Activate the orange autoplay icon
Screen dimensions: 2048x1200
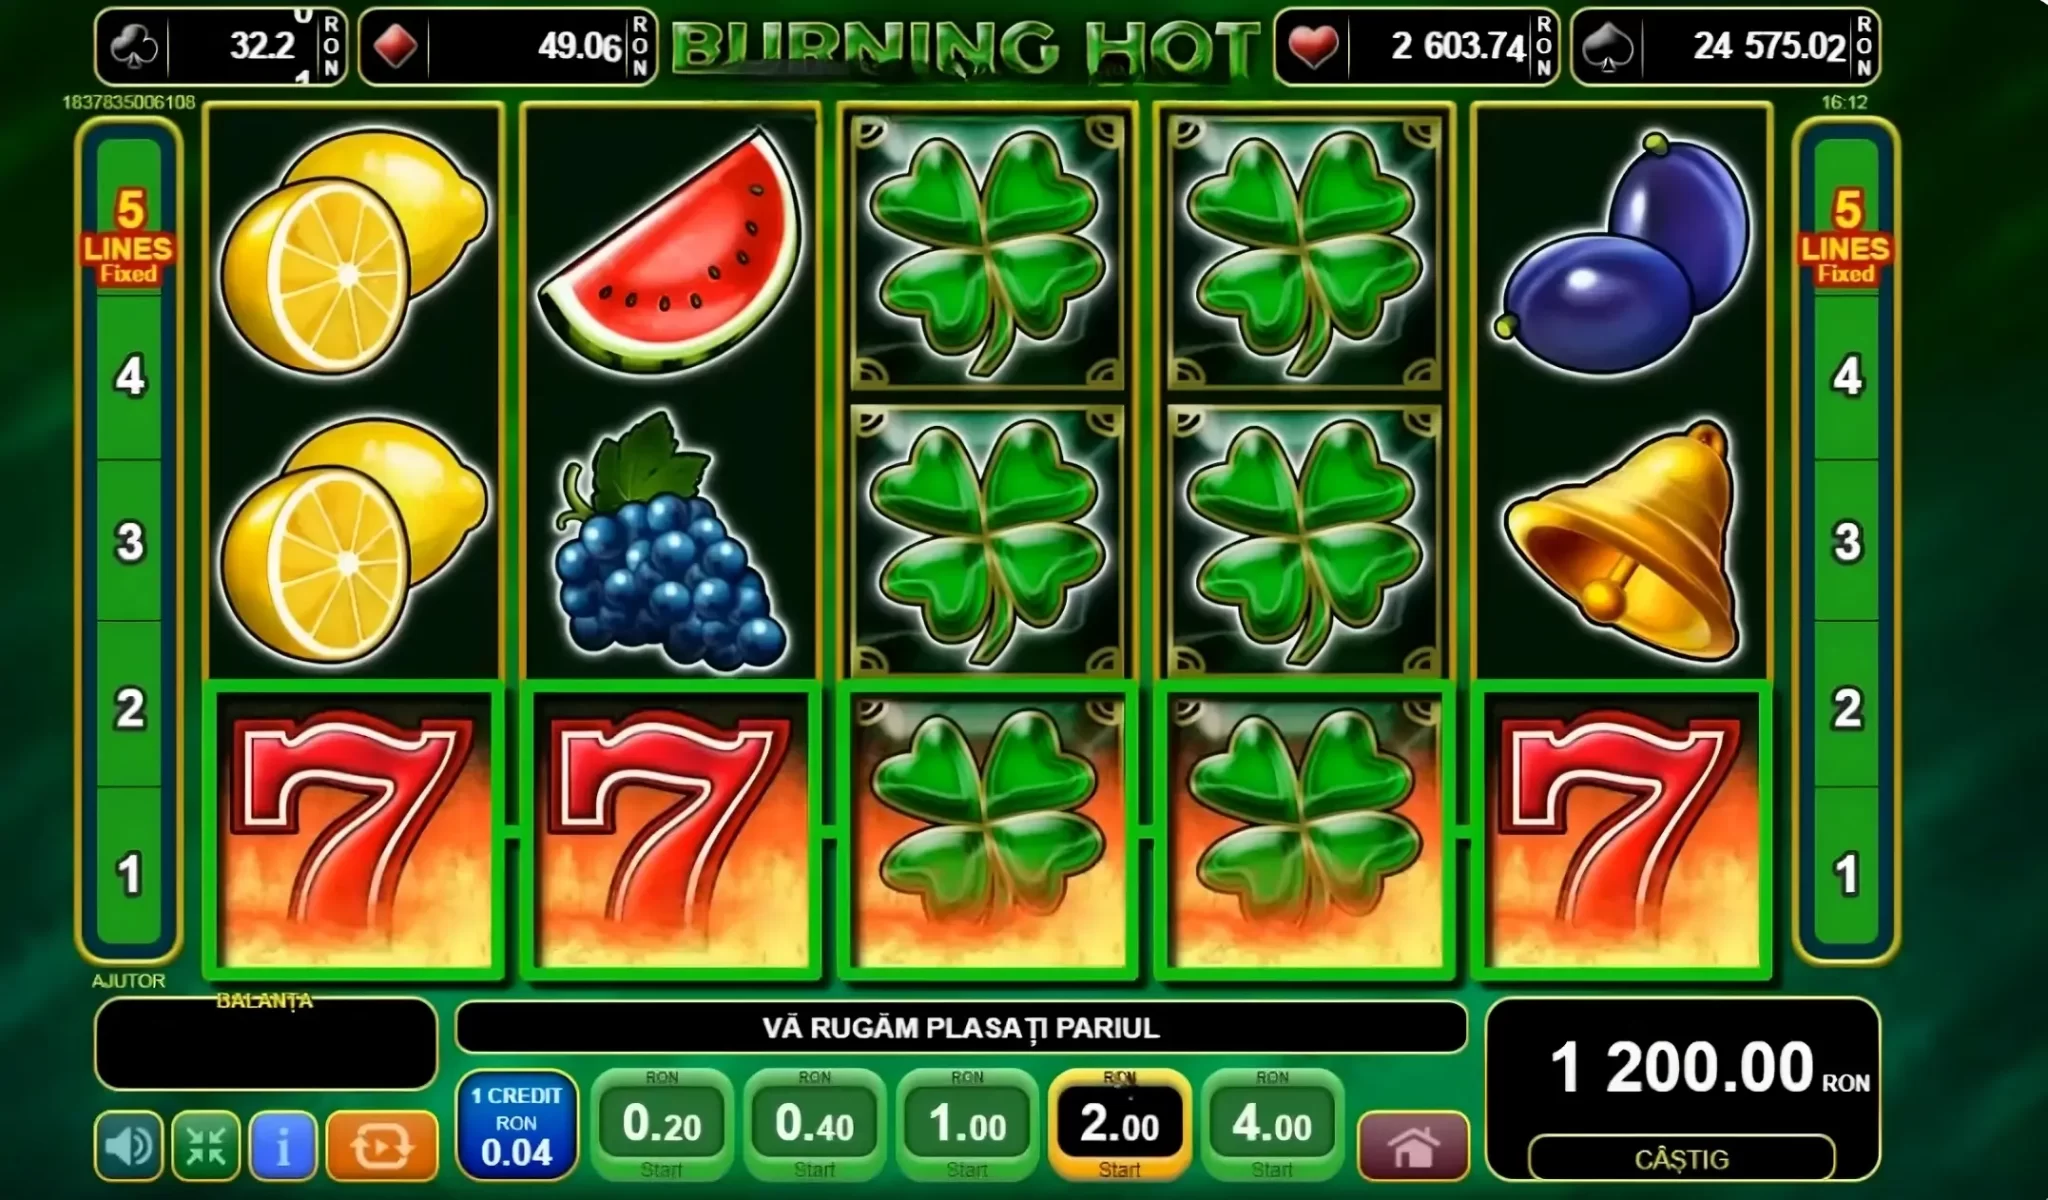[x=382, y=1145]
